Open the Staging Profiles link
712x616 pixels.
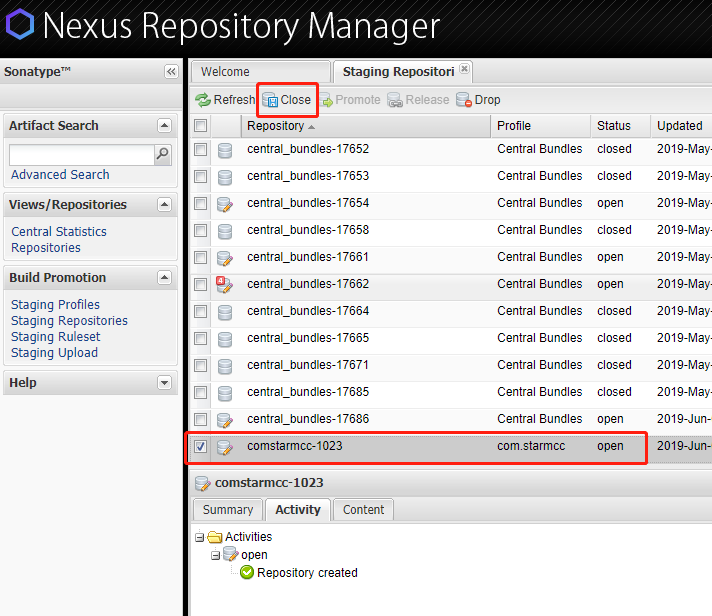point(55,305)
